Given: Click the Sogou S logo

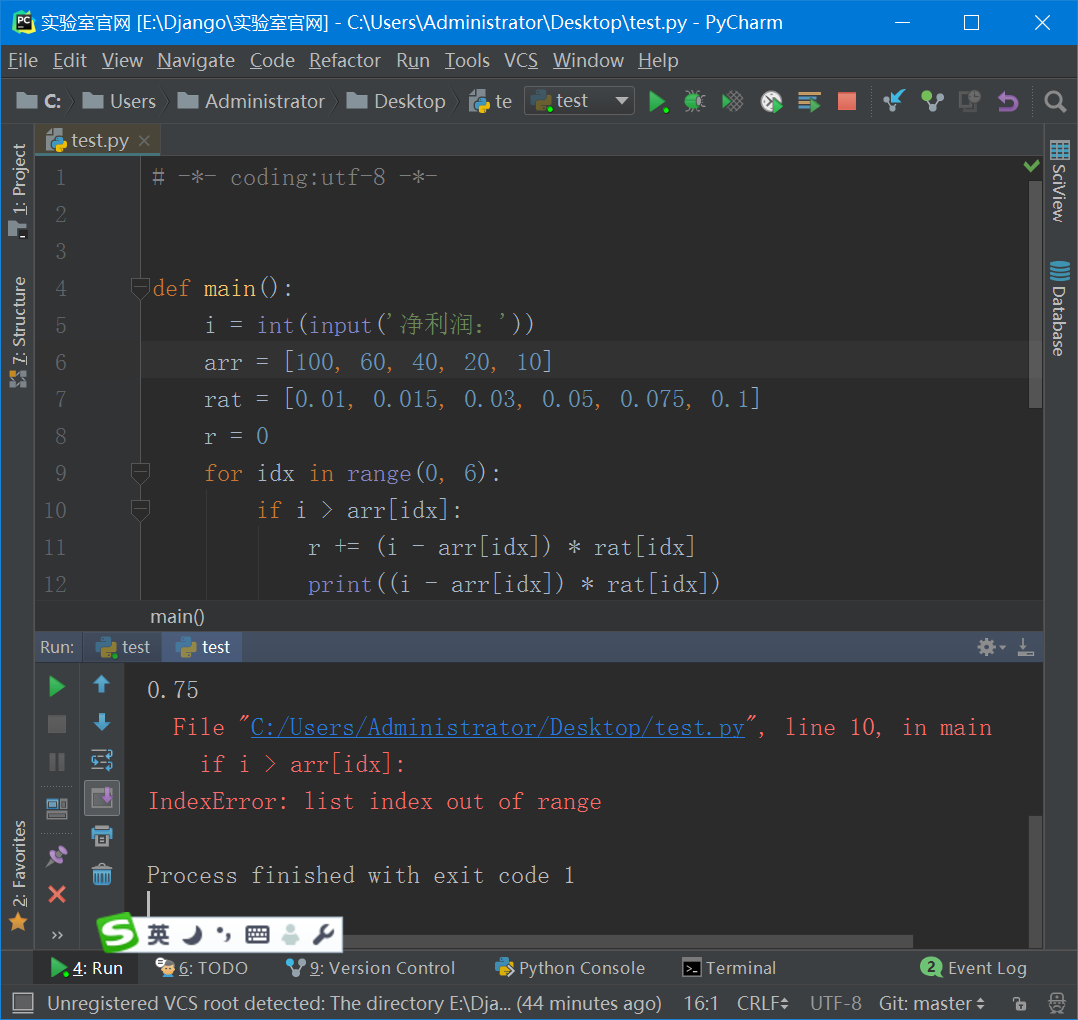Looking at the screenshot, I should coord(118,933).
